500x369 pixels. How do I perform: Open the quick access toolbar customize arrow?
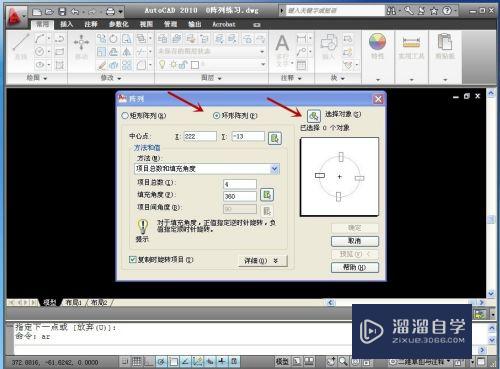121,12
